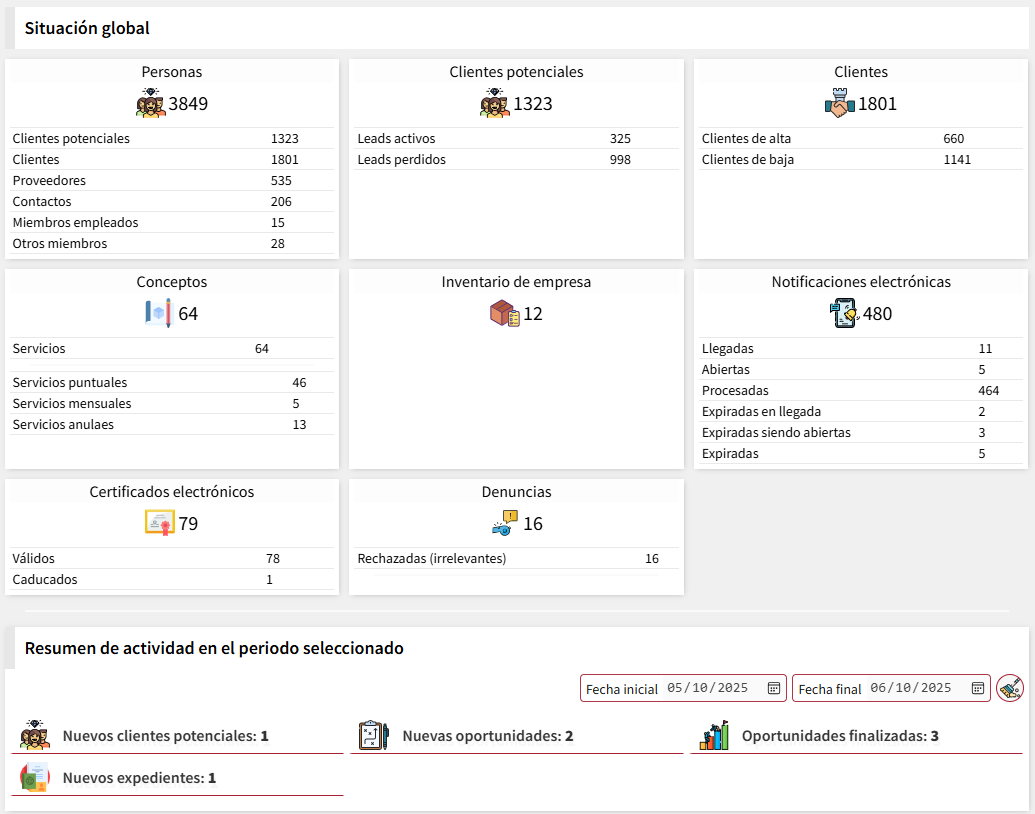Viewport: 1035px width, 814px height.
Task: Click the Oportunidades finalizadas chart icon
Action: pos(713,736)
